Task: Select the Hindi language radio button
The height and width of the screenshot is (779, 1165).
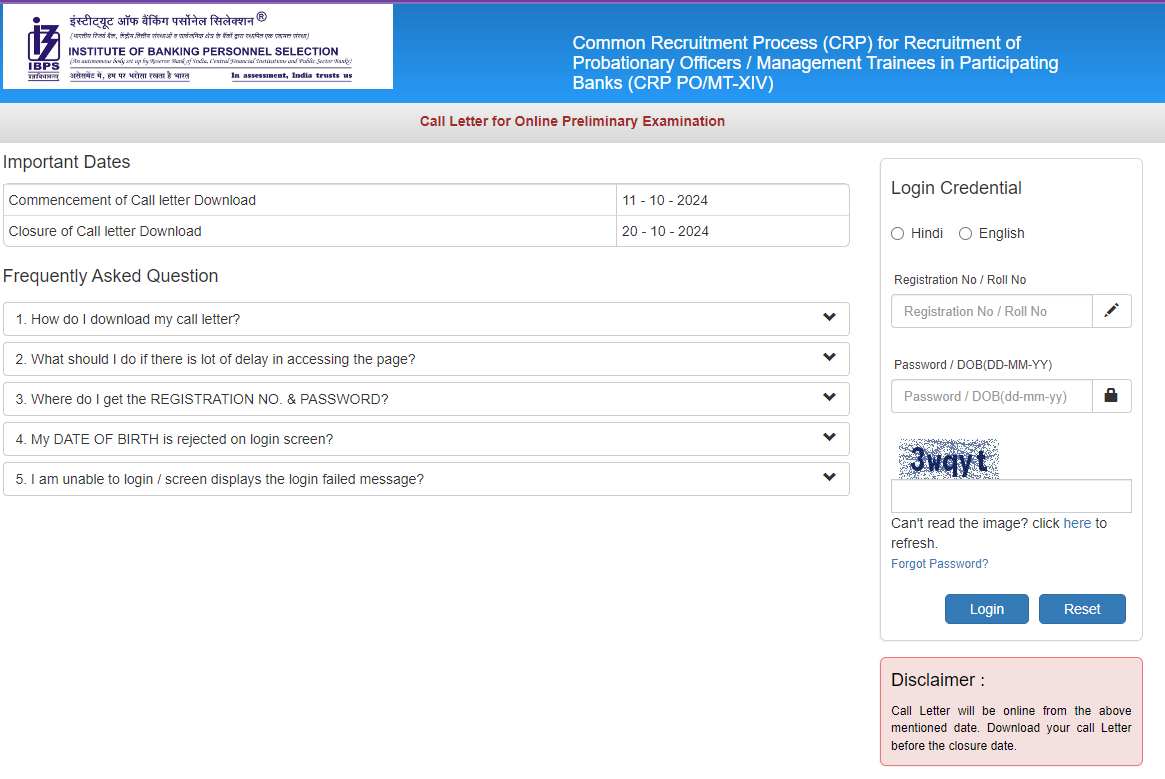Action: (x=898, y=233)
